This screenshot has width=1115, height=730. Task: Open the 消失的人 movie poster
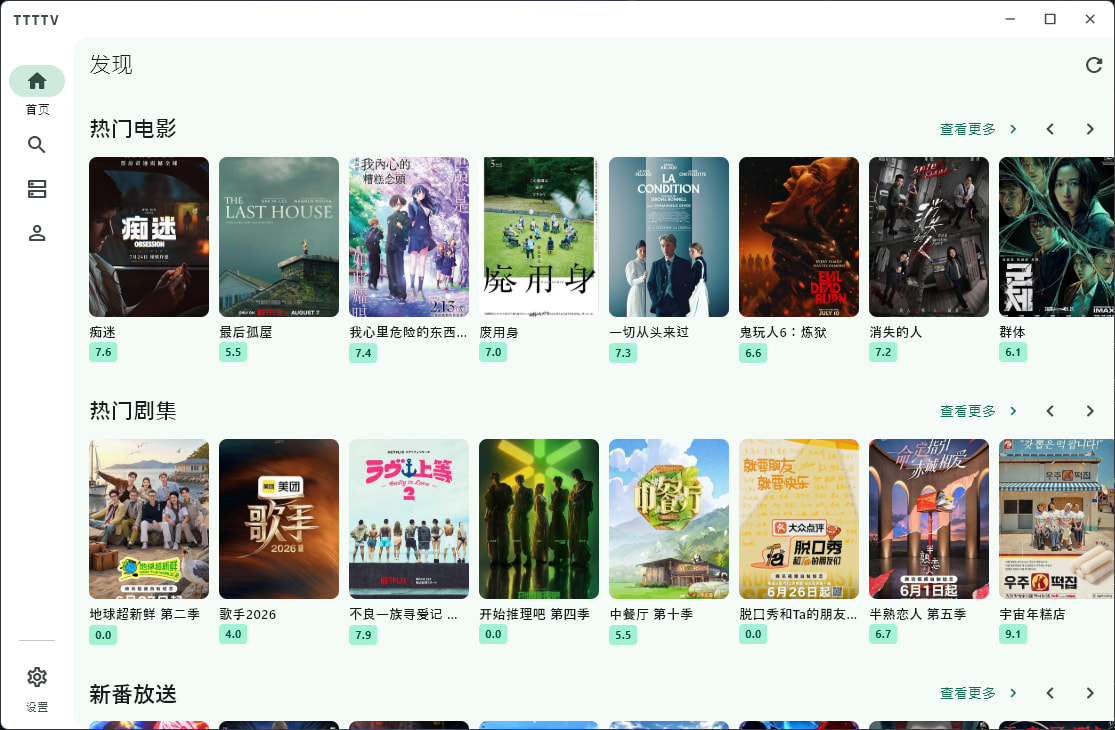(x=929, y=237)
